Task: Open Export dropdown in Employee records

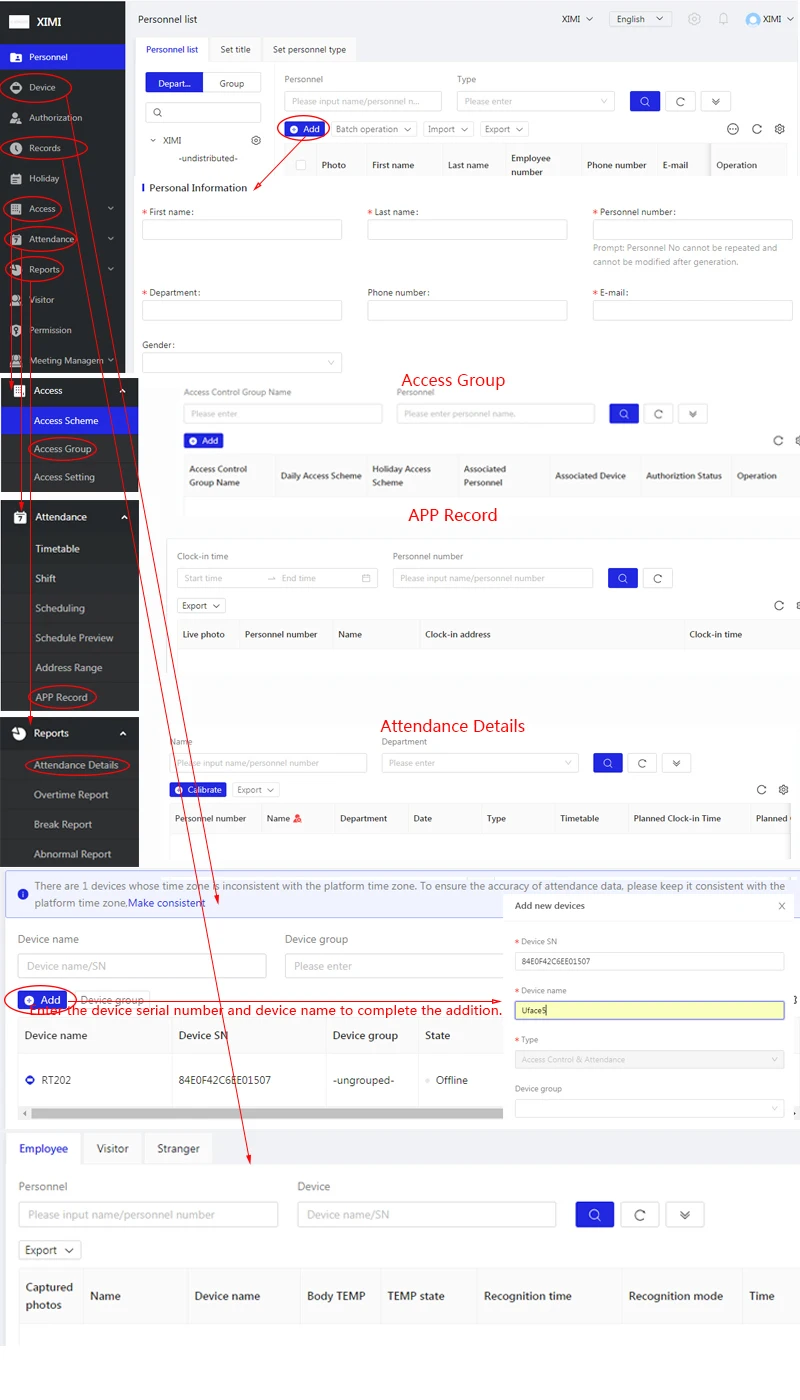Action: [x=50, y=1250]
